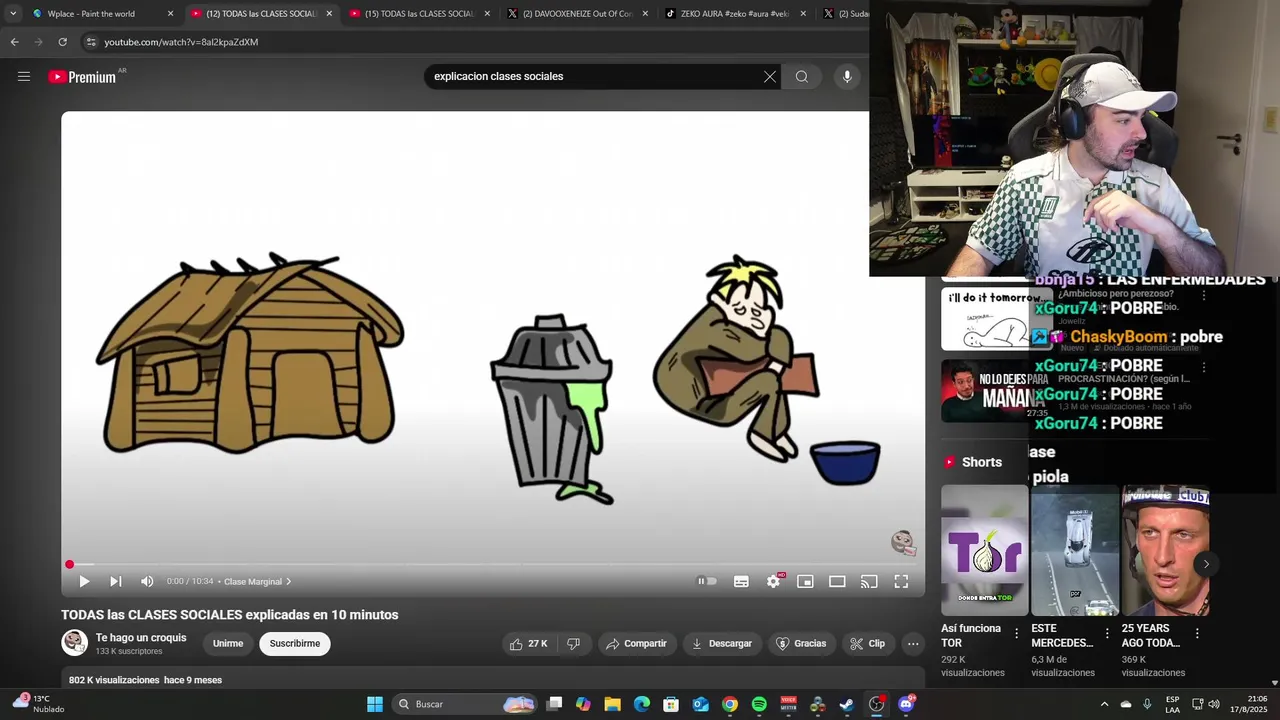1280x720 pixels.
Task: Open the system volume tray icon
Action: coord(1214,704)
